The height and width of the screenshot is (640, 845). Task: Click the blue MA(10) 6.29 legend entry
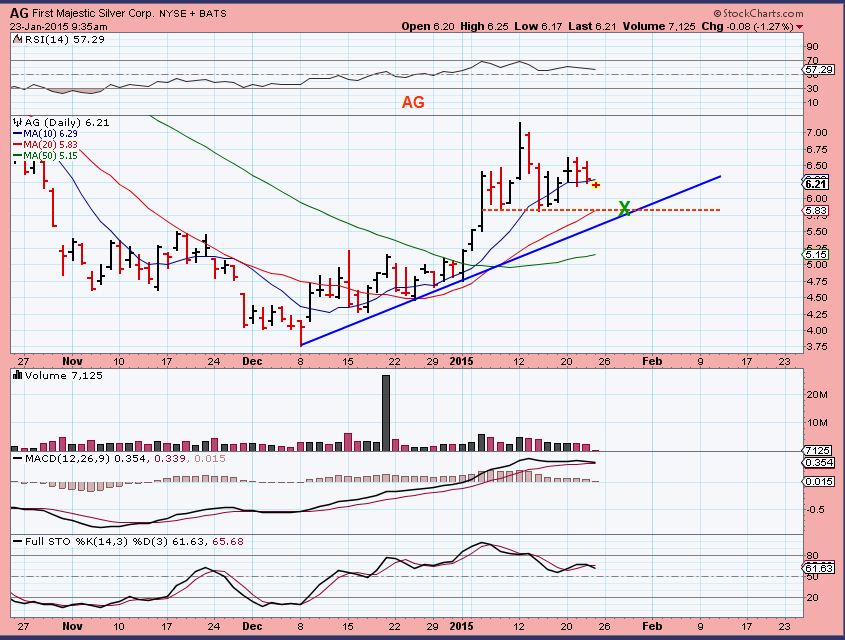pyautogui.click(x=45, y=133)
